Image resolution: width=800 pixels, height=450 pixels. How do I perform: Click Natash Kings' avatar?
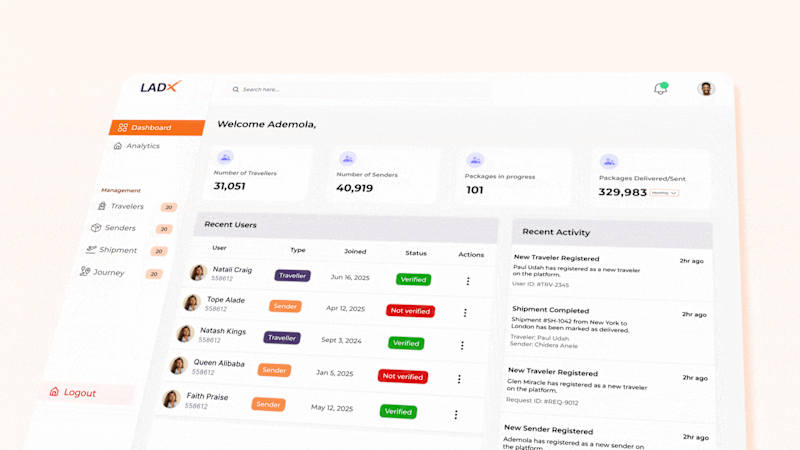pyautogui.click(x=185, y=334)
